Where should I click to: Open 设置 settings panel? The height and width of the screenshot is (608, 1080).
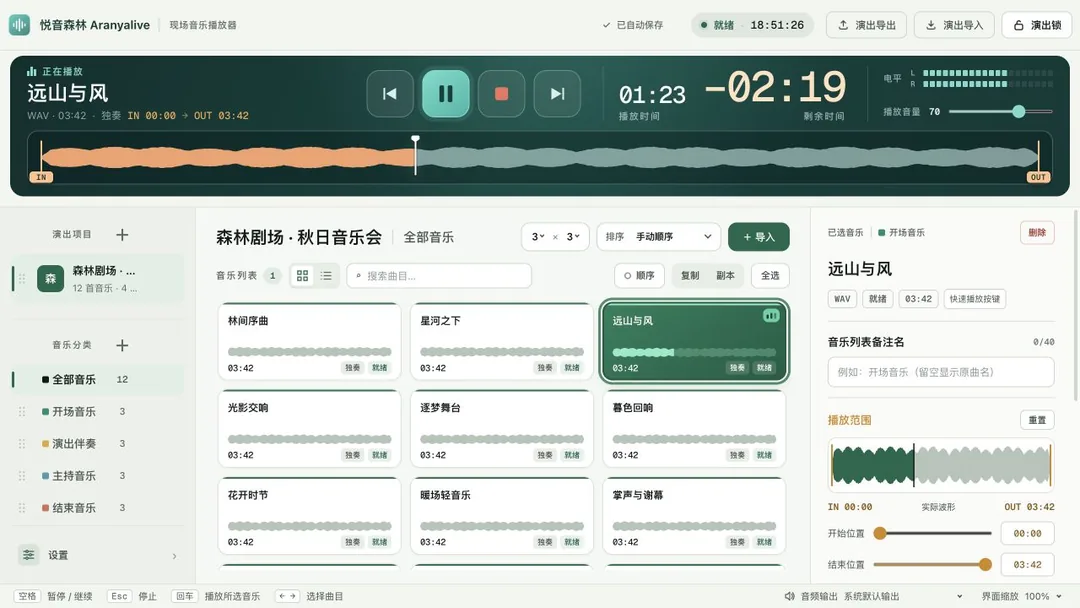pos(98,555)
